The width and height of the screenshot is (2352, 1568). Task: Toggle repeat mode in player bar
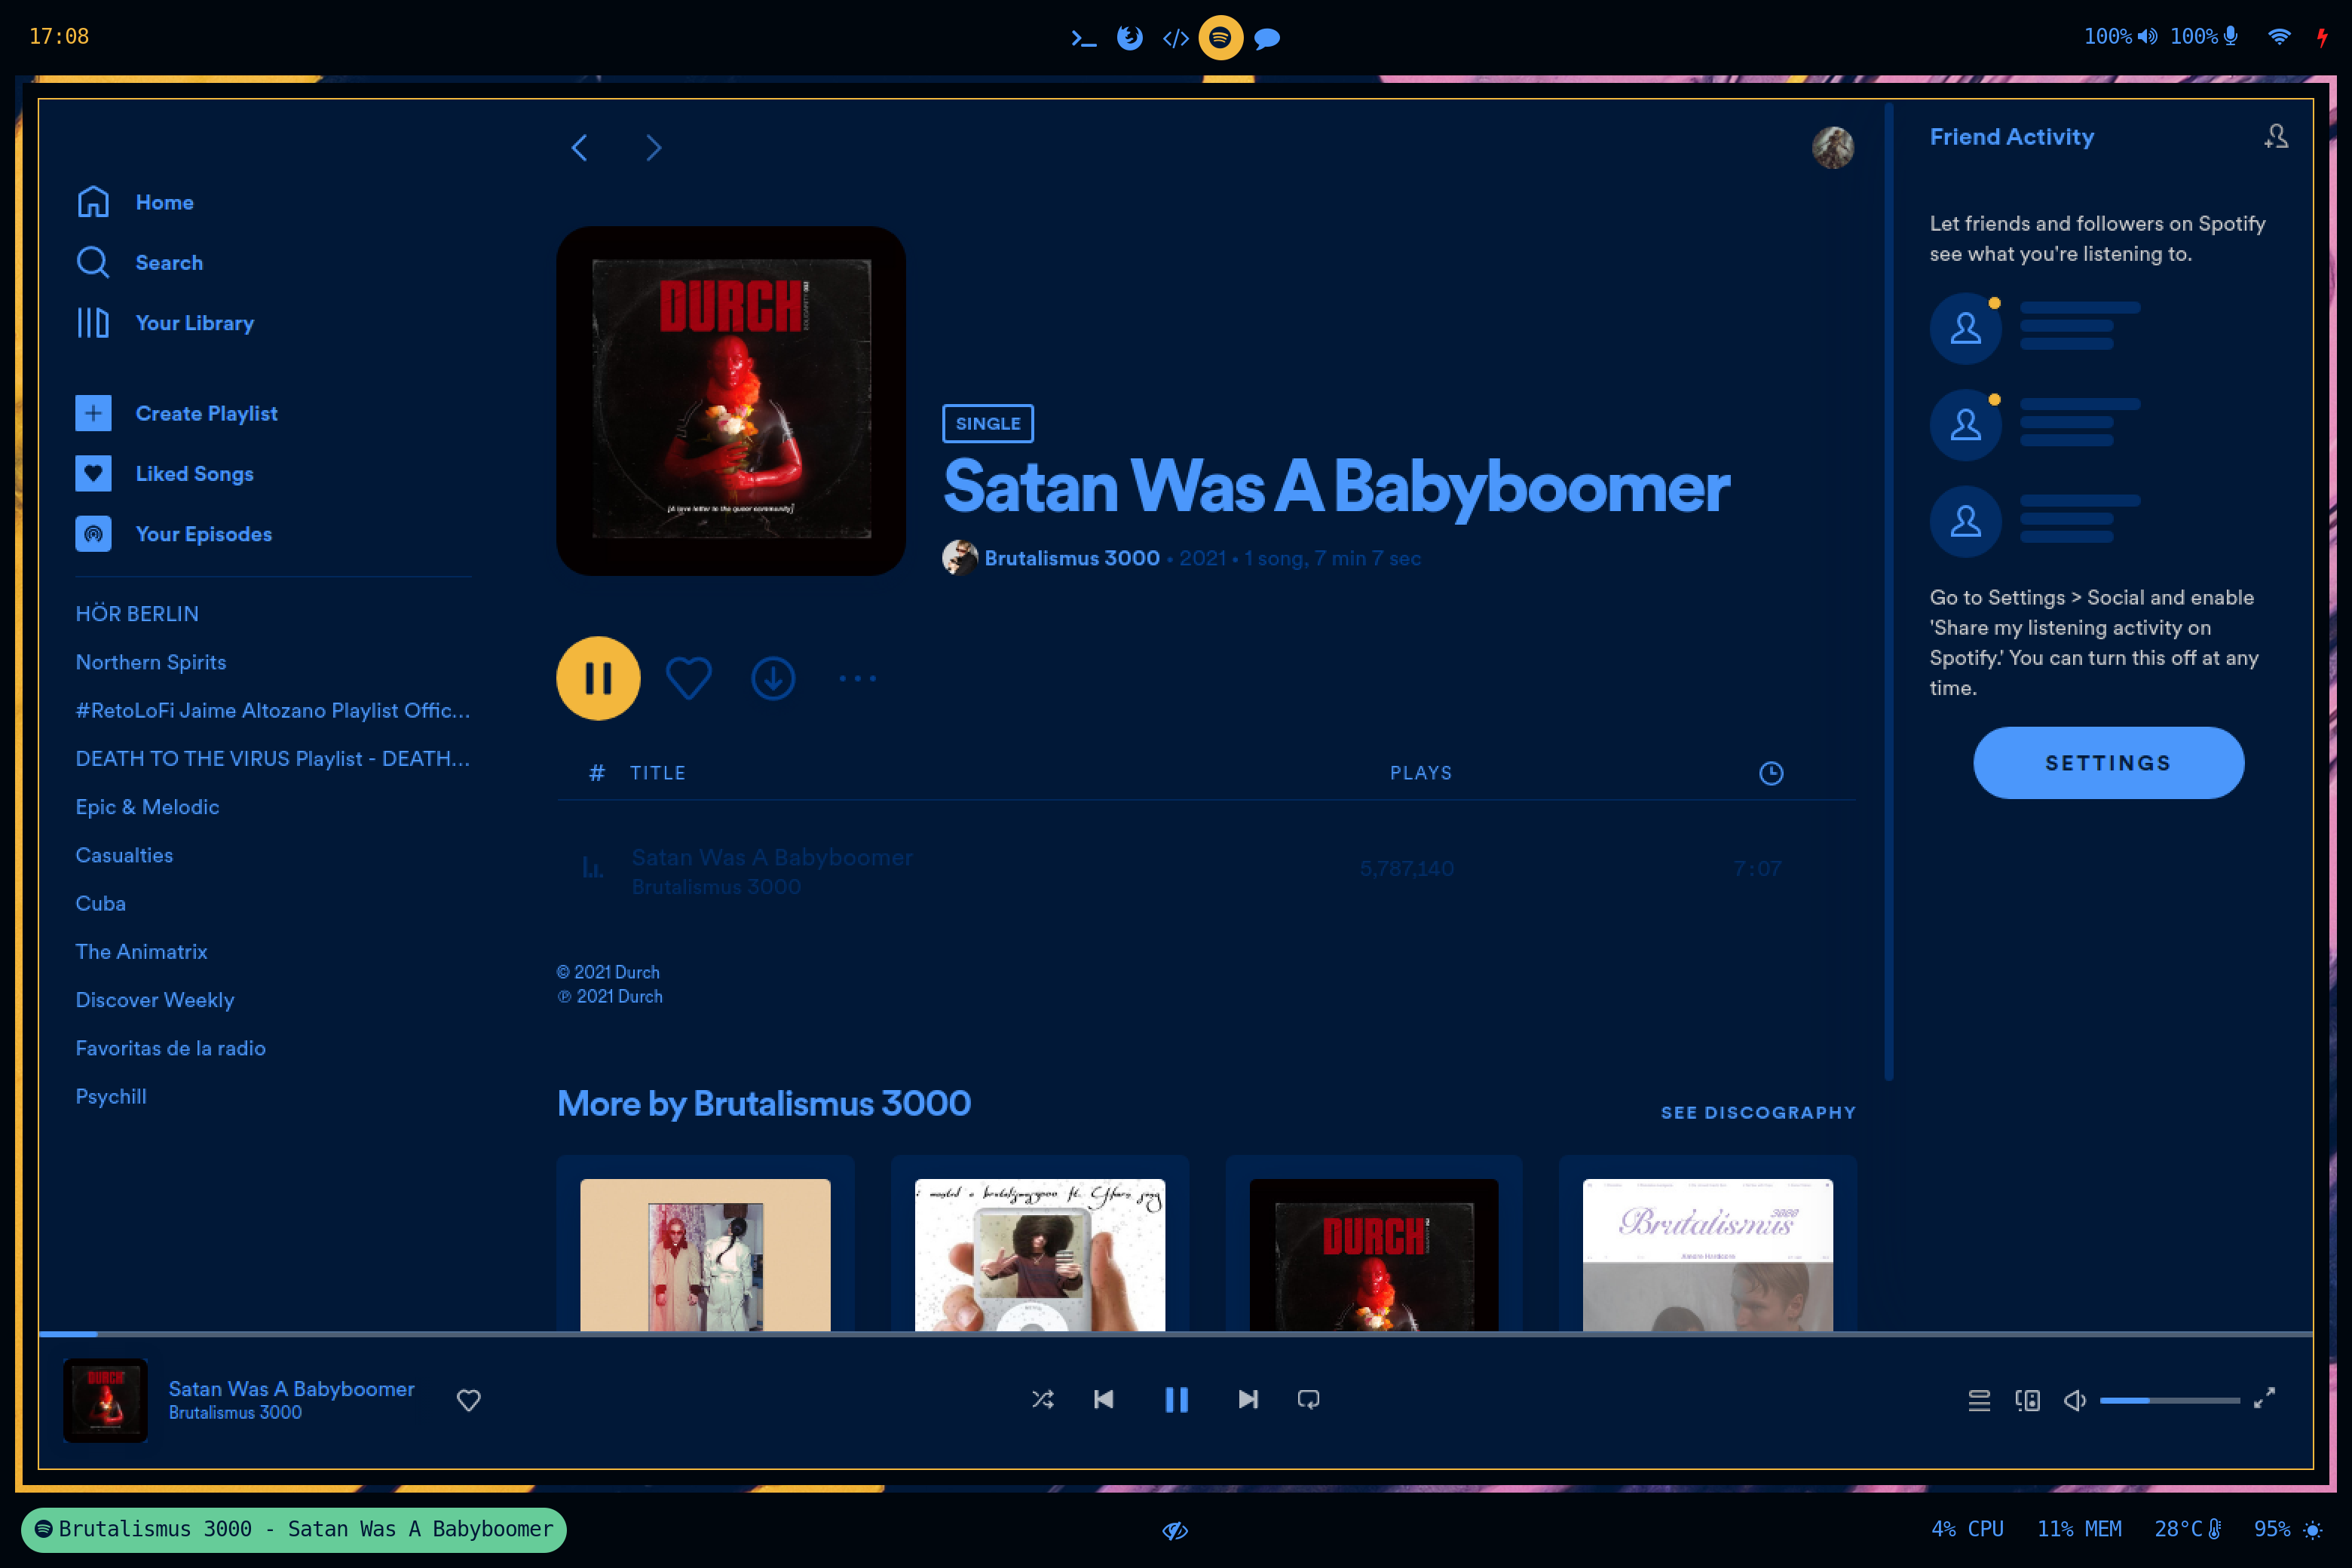click(x=1308, y=1400)
